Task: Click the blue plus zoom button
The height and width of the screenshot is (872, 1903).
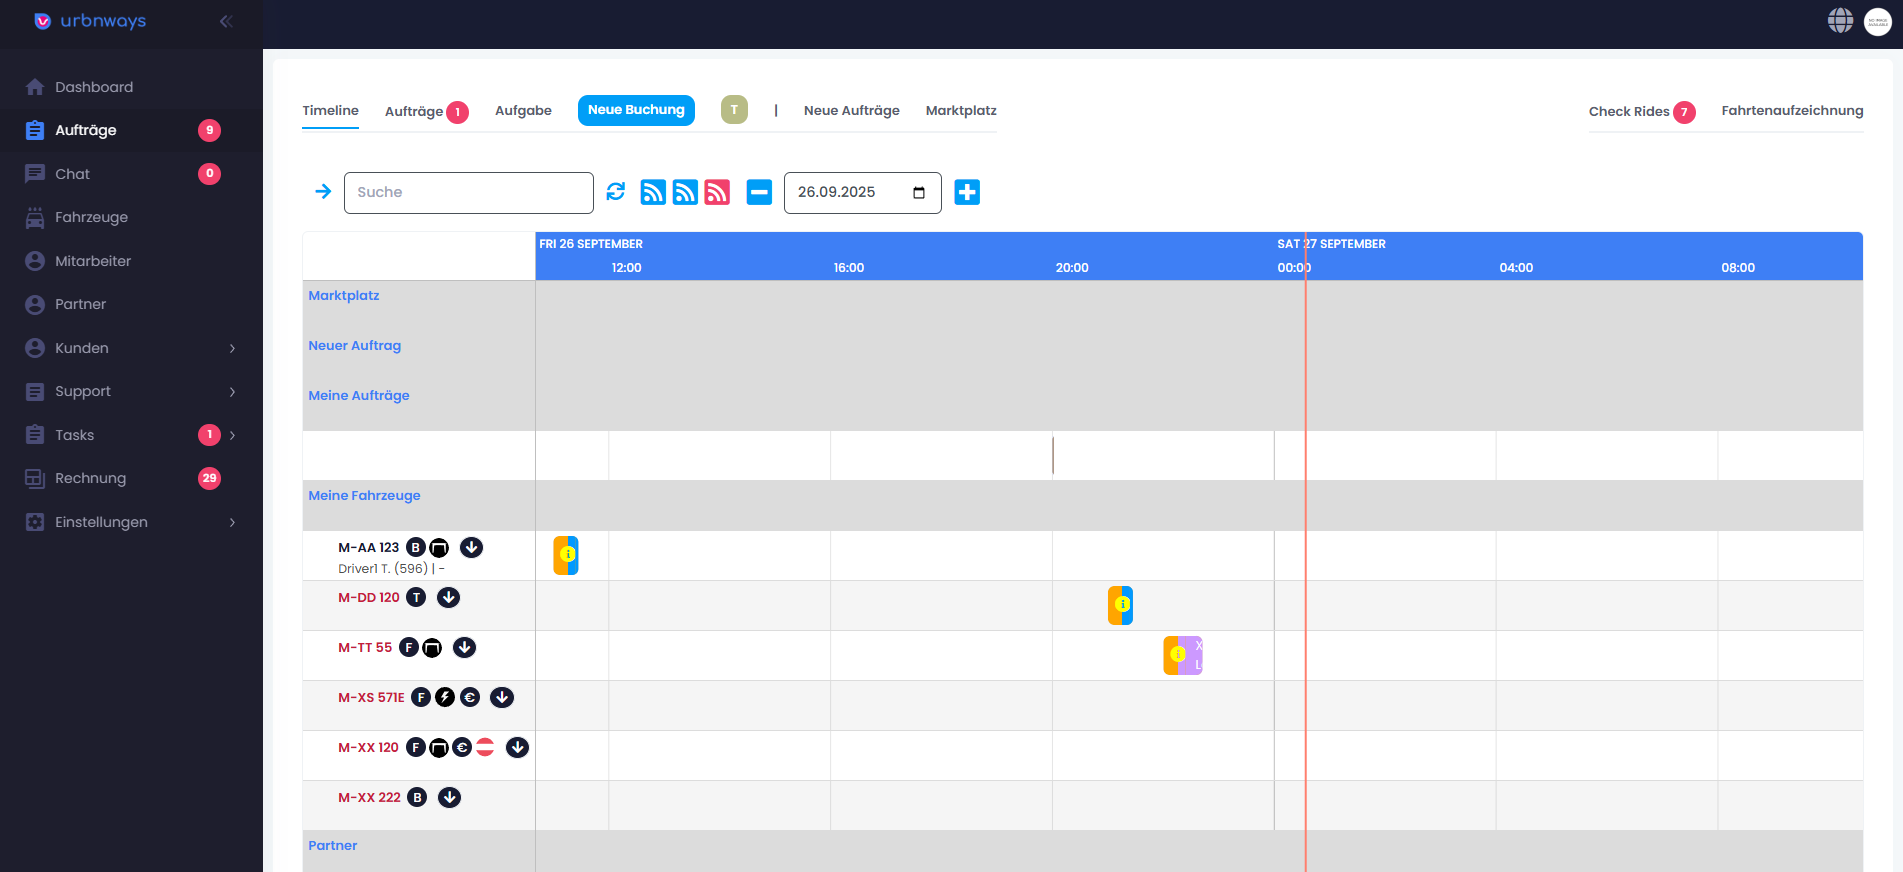Action: tap(967, 192)
